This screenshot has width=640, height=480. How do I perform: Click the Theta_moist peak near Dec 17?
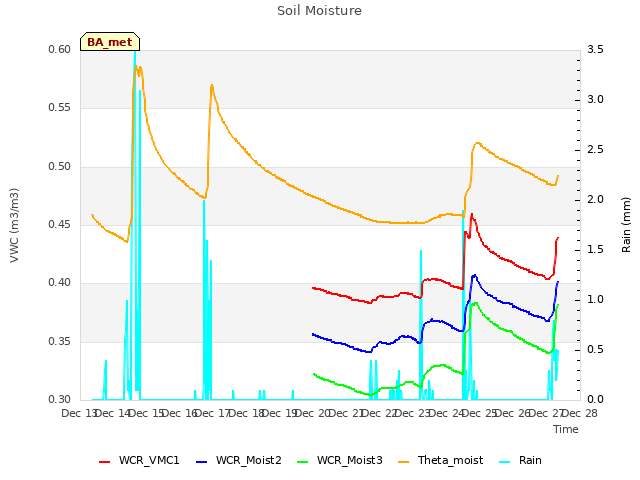click(x=212, y=86)
